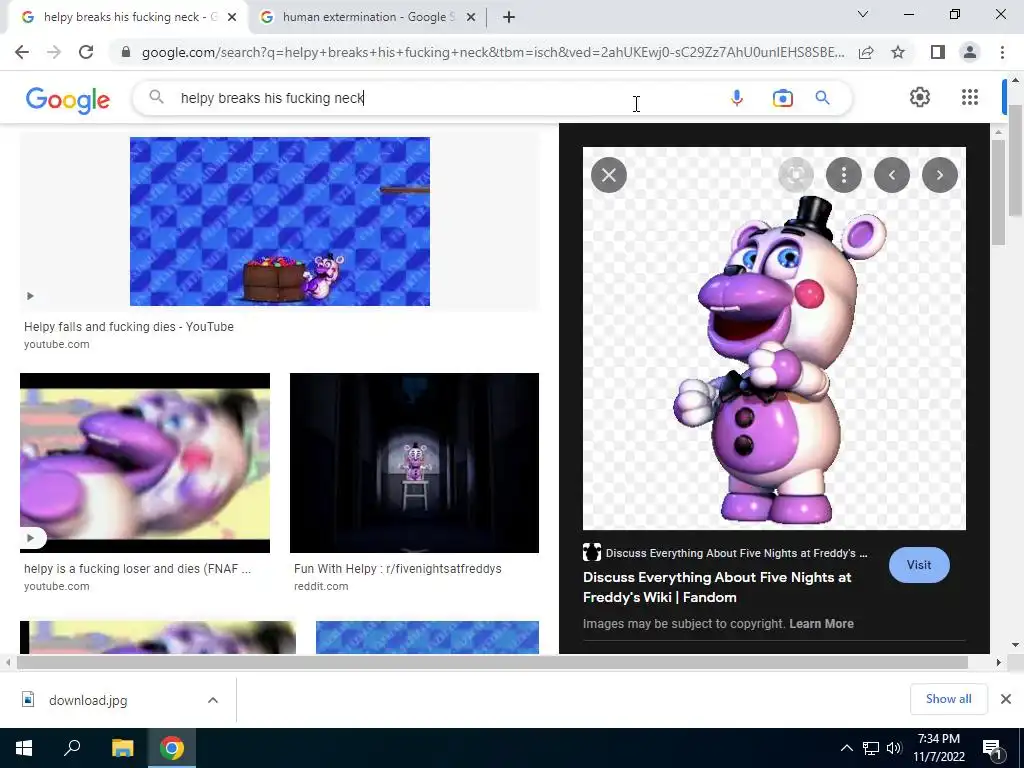
Task: Click the Google logo
Action: click(x=68, y=99)
